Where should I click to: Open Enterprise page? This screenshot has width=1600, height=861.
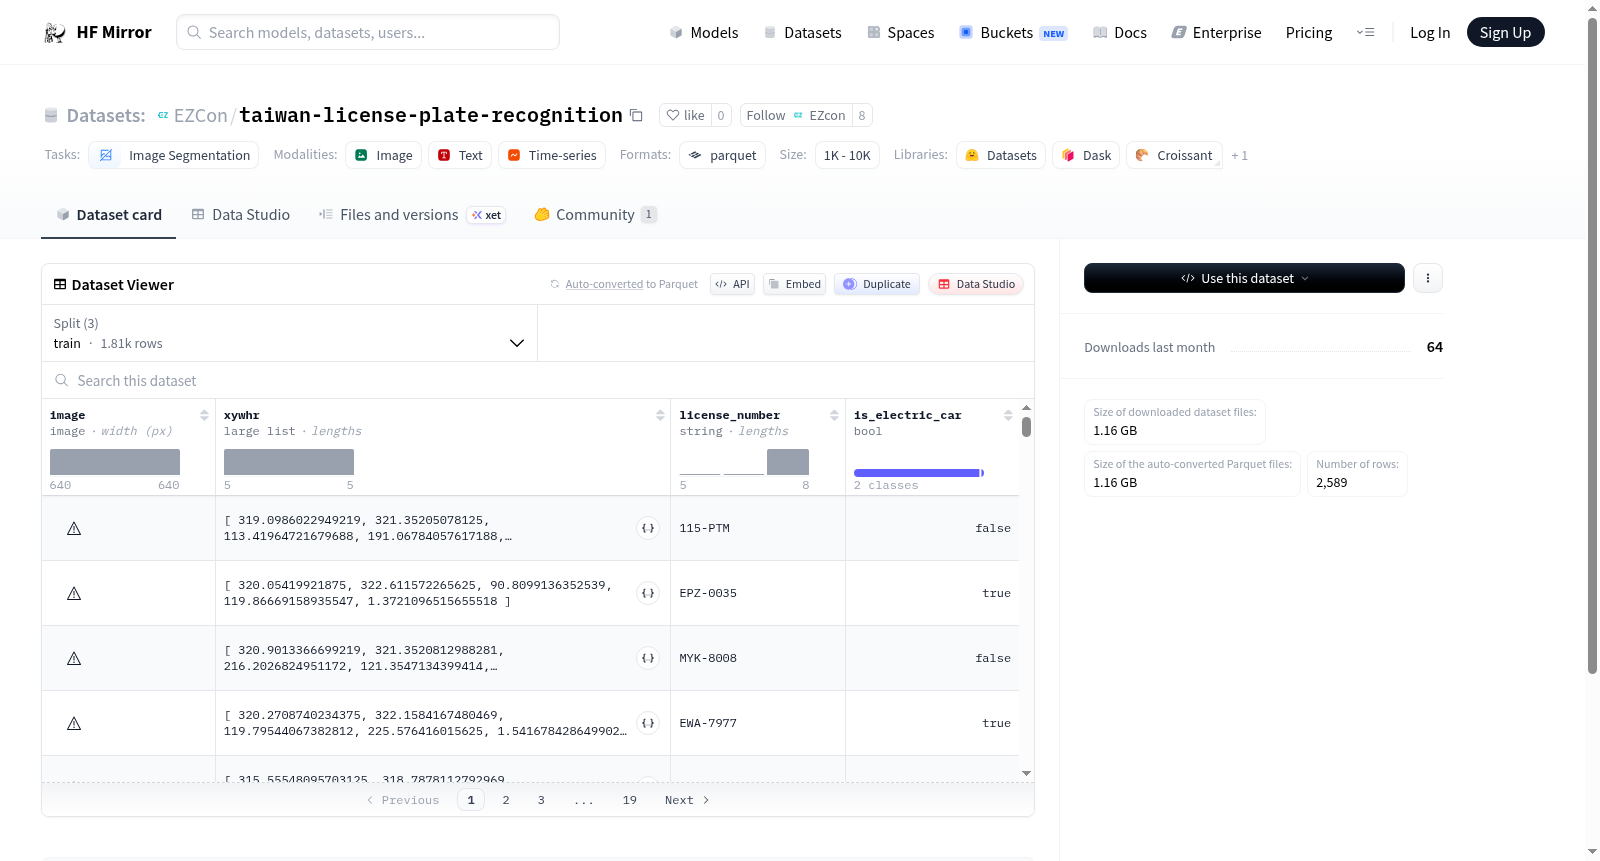coord(1216,33)
